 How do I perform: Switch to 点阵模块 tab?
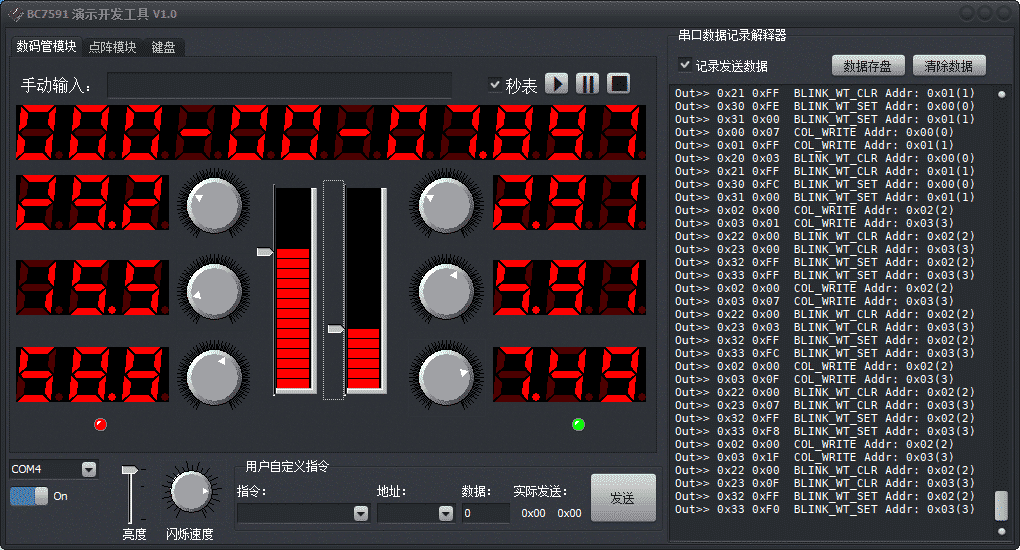113,47
